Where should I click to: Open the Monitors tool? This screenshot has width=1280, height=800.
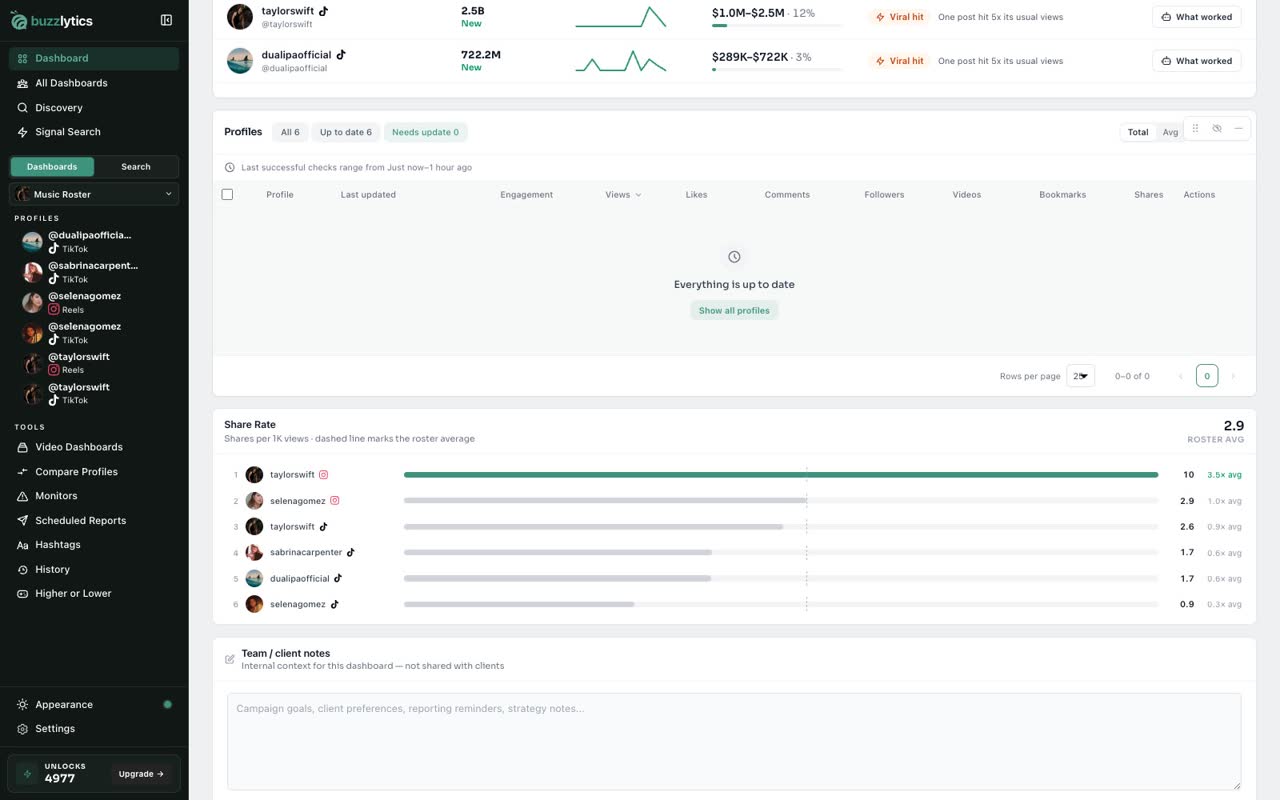coord(94,496)
